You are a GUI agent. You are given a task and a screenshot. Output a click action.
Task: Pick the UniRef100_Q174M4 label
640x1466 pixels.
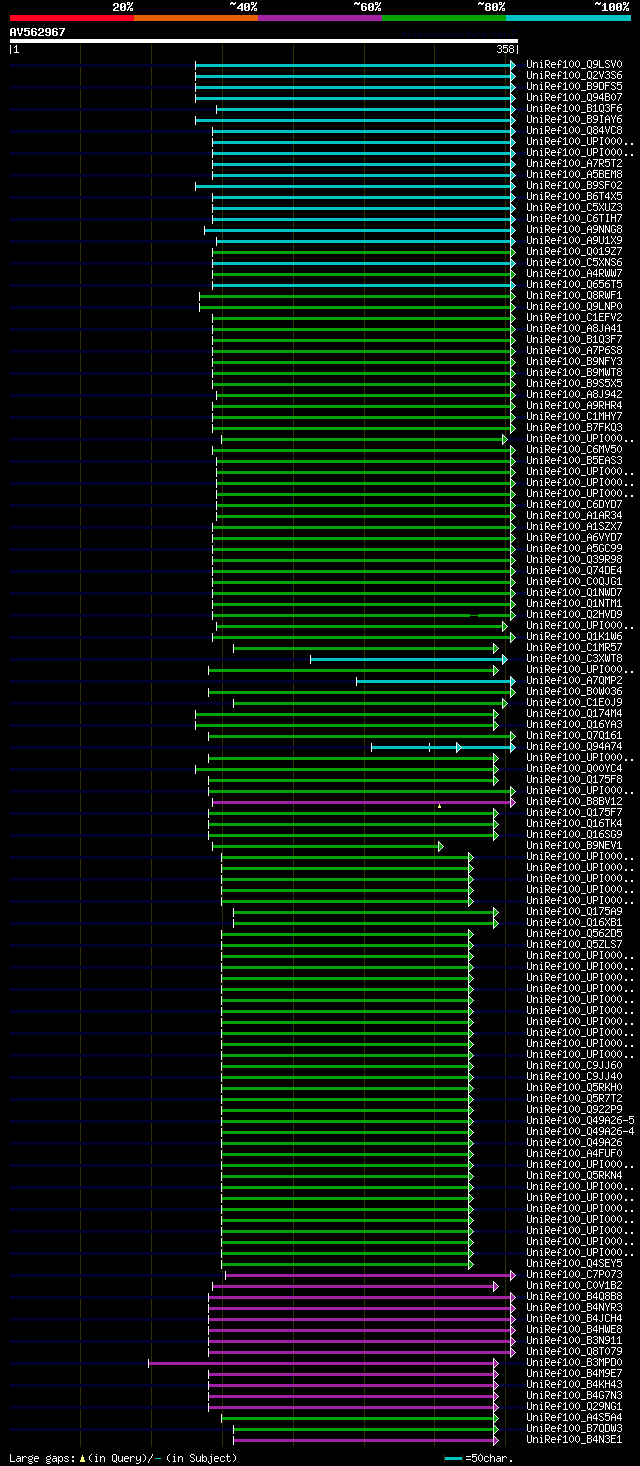pos(574,714)
